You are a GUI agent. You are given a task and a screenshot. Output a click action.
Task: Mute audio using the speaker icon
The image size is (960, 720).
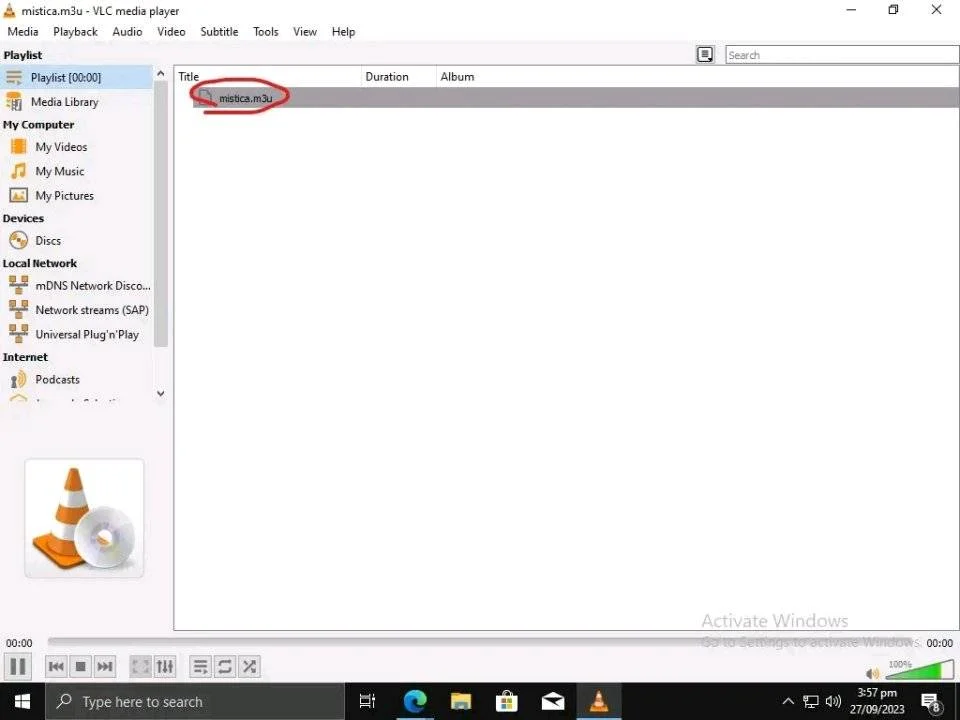coord(872,673)
